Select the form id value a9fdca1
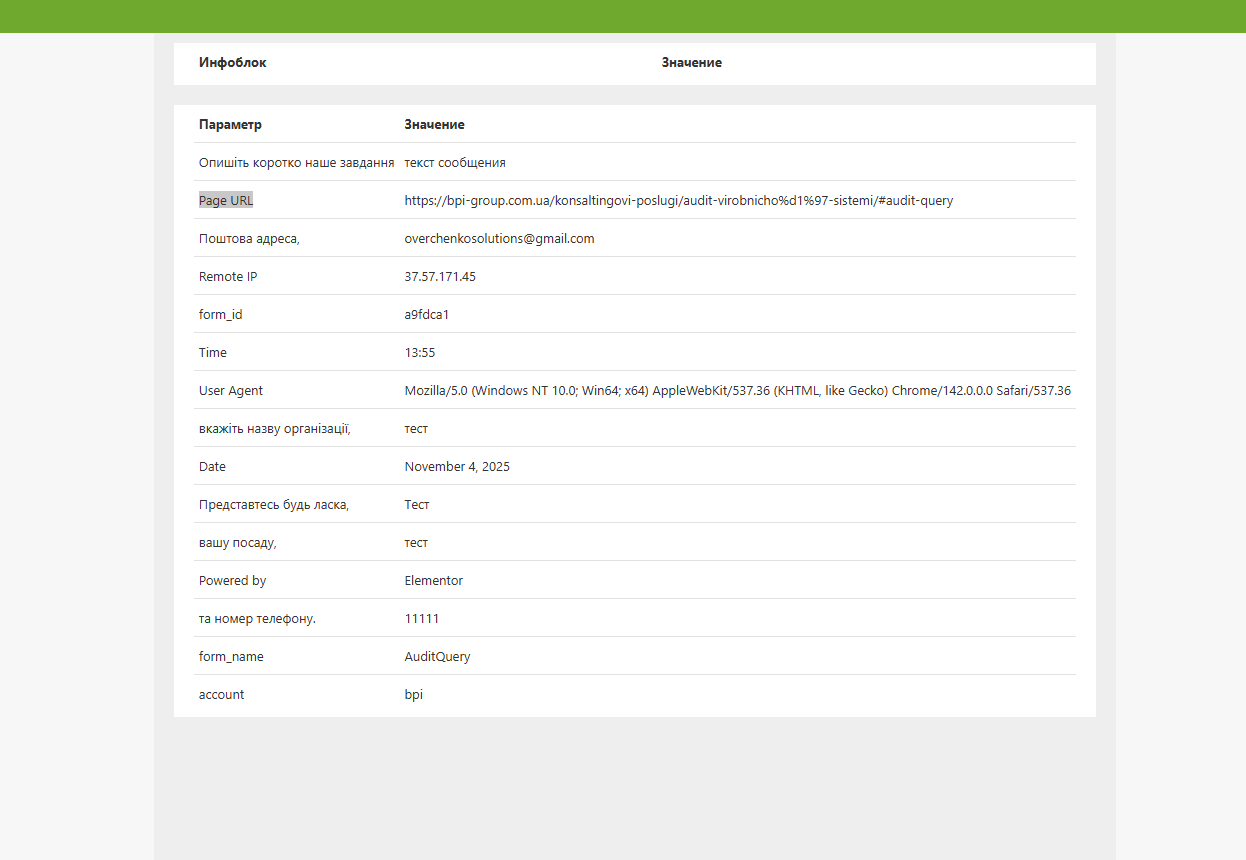Screen dimensions: 1246x860 pos(427,315)
